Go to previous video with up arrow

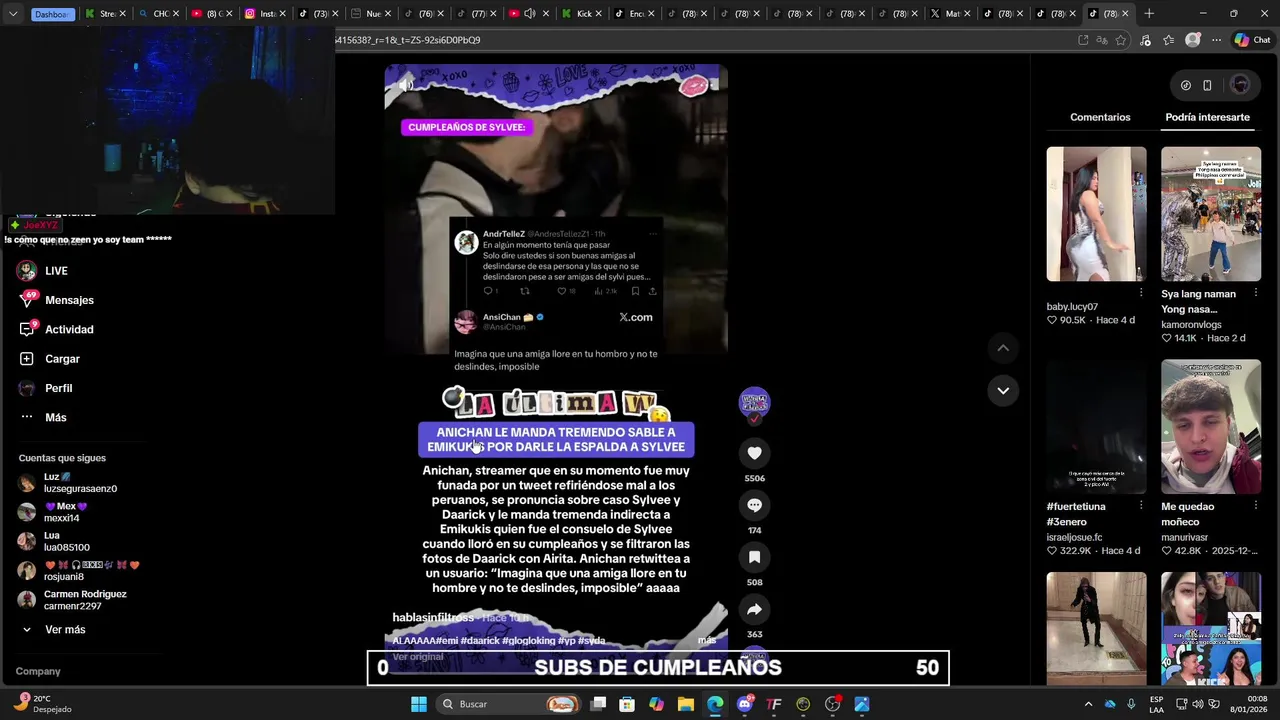(1003, 348)
